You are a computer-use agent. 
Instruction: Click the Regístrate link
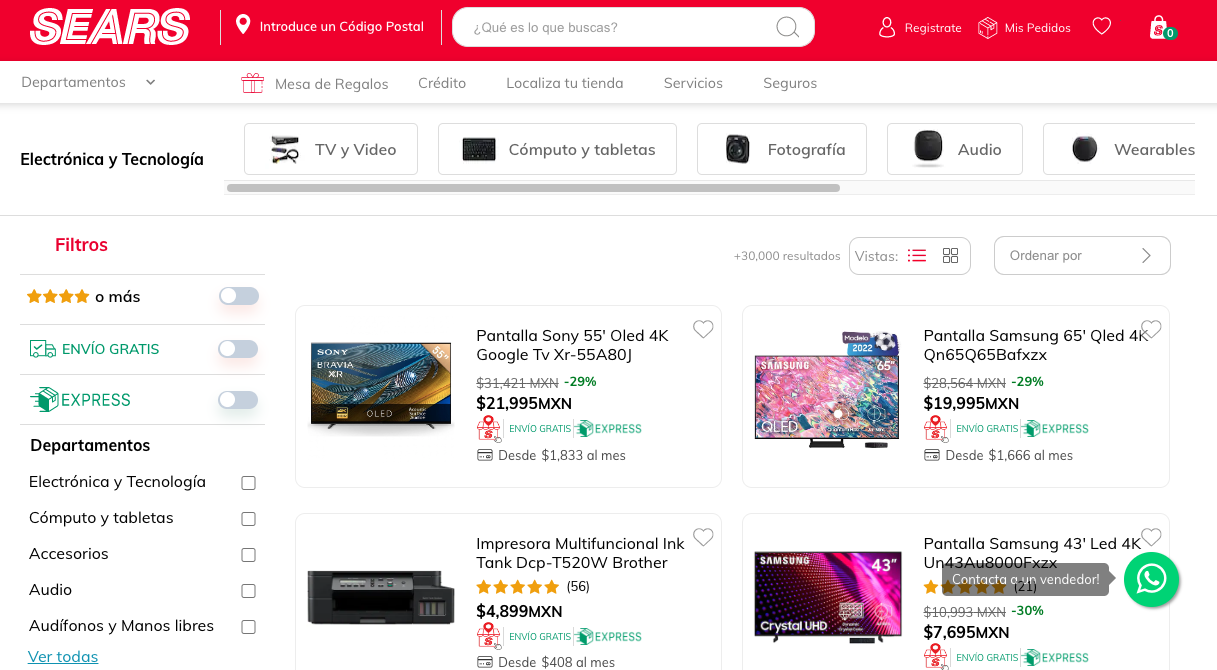pyautogui.click(x=933, y=28)
